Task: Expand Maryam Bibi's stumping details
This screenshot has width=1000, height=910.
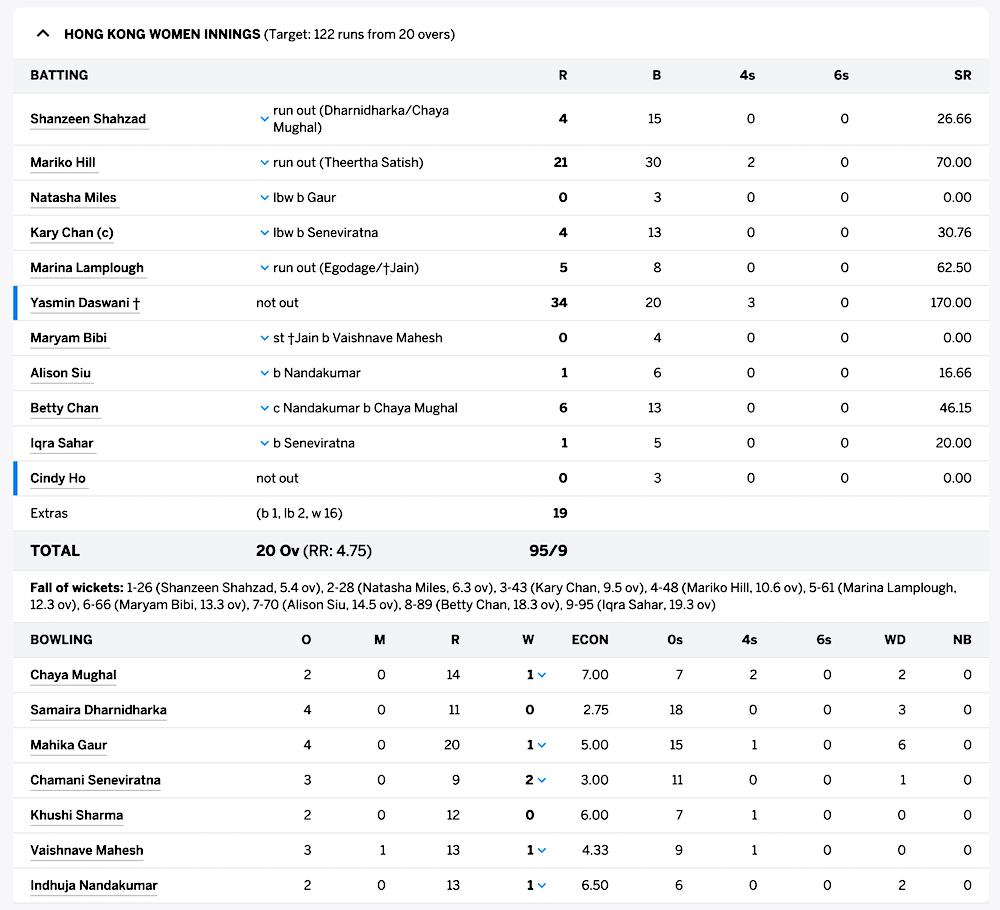Action: pyautogui.click(x=263, y=337)
